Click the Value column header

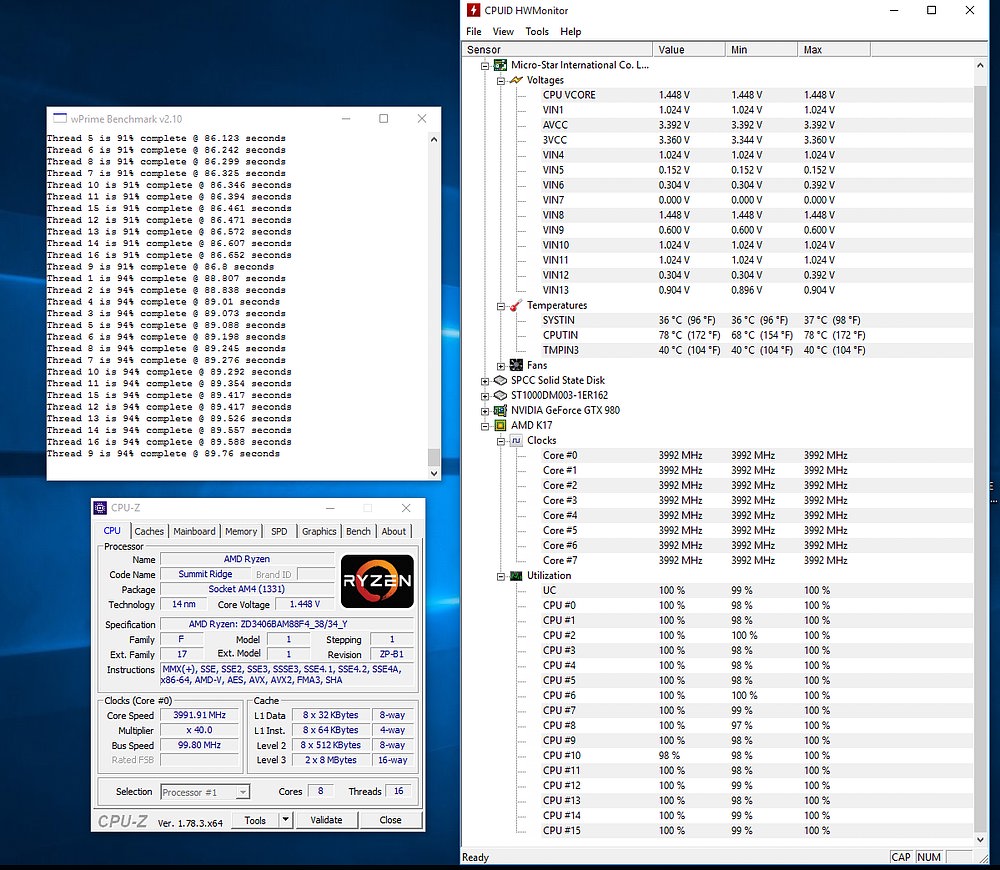[689, 50]
